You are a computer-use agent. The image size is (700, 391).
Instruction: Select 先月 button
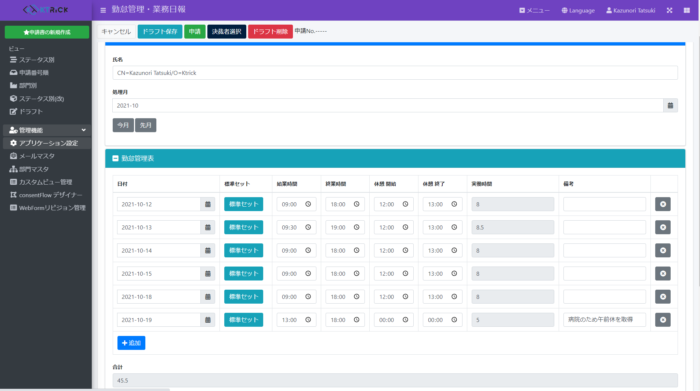tap(146, 125)
